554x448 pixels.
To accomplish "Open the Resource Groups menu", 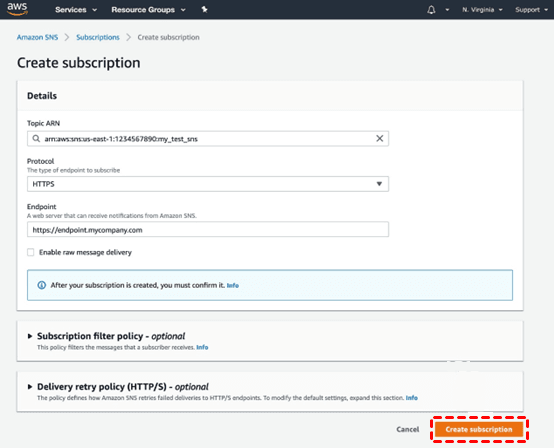I will 148,10.
